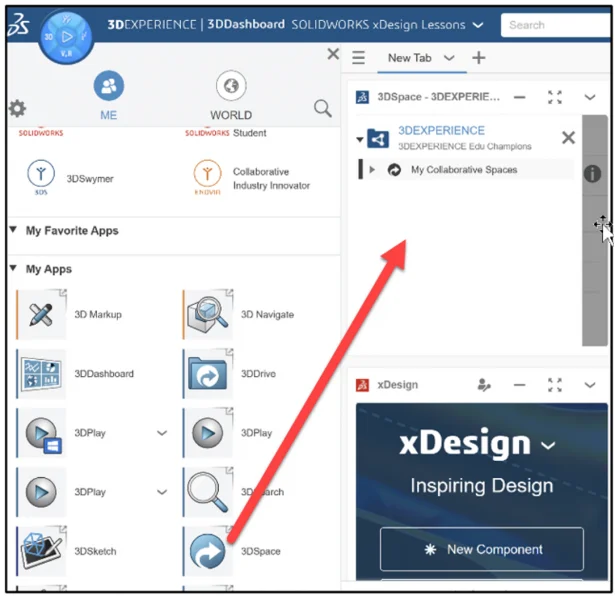Add a new dashboard tab
Viewport: 615px width, 596px height.
tap(478, 58)
